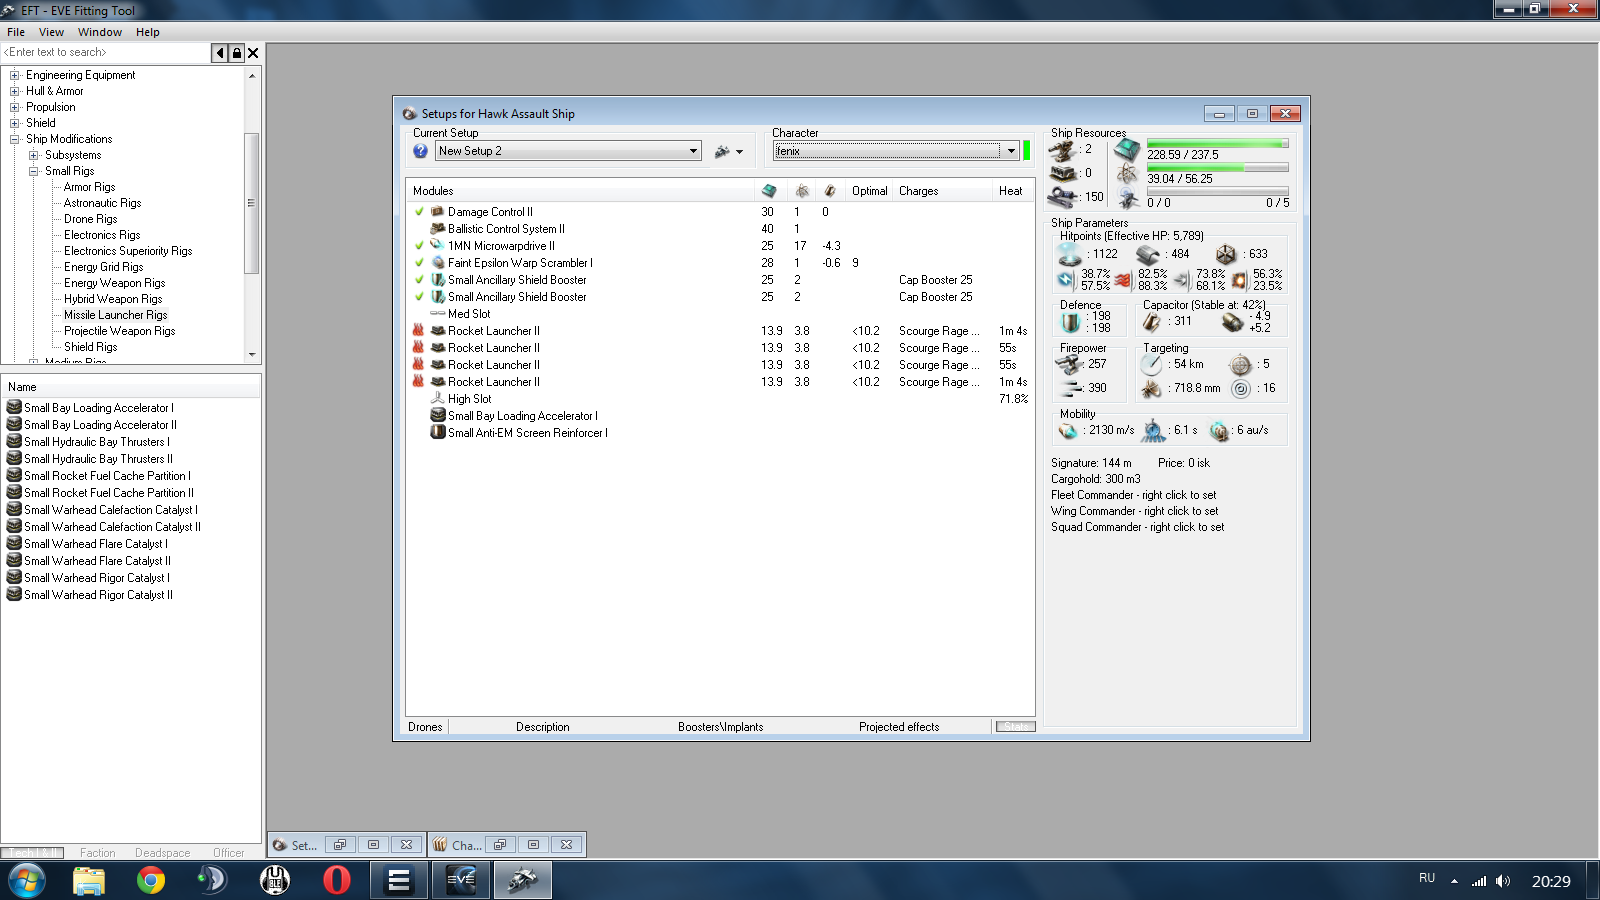
Task: Collapse Small Rigs tree node
Action: [x=33, y=171]
